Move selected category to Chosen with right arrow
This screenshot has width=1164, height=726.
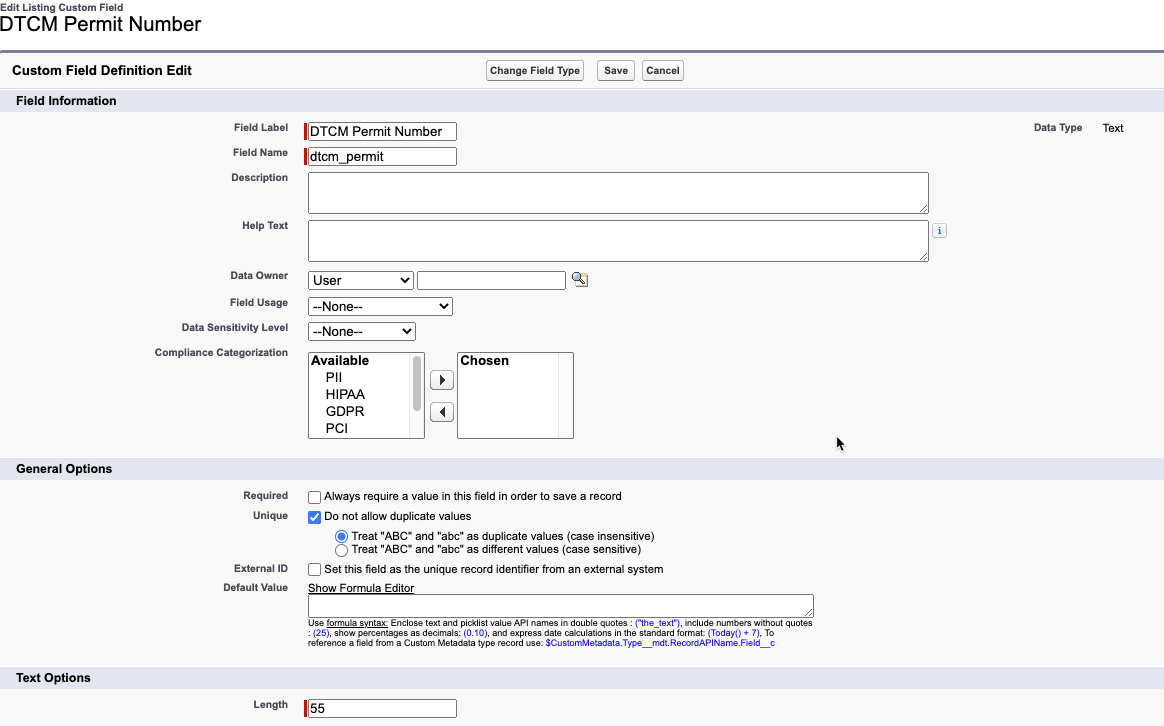[x=441, y=380]
